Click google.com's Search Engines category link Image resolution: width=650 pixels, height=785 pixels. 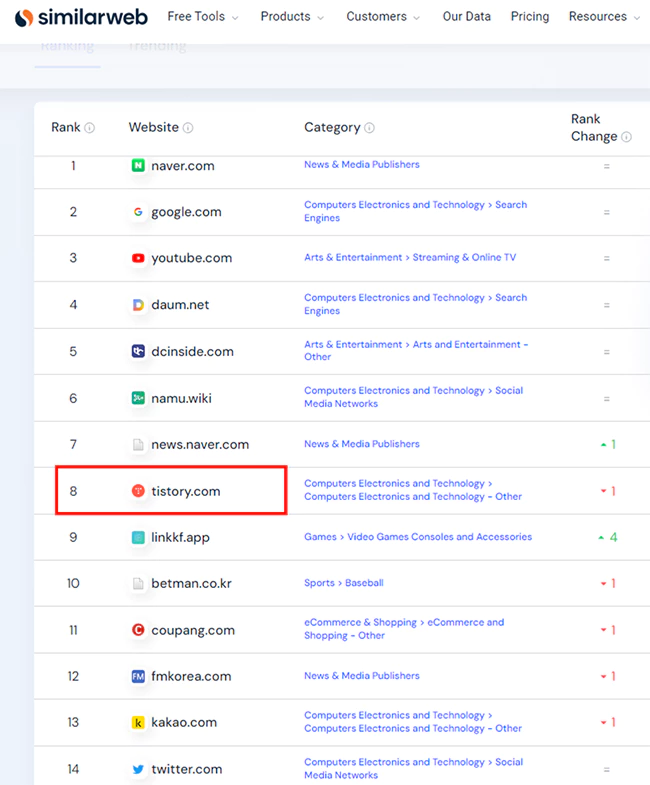(x=416, y=211)
